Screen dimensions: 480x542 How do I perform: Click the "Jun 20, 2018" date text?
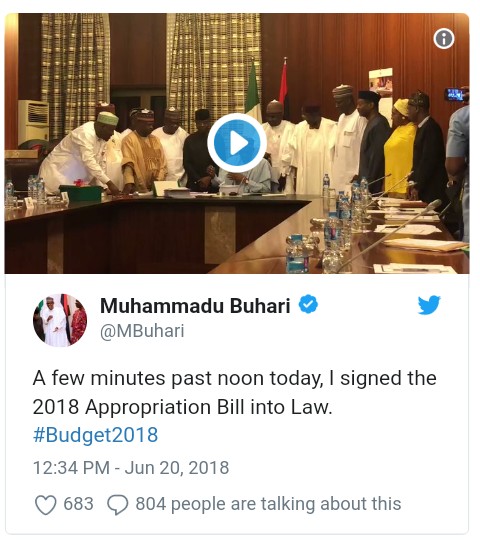coord(177,468)
